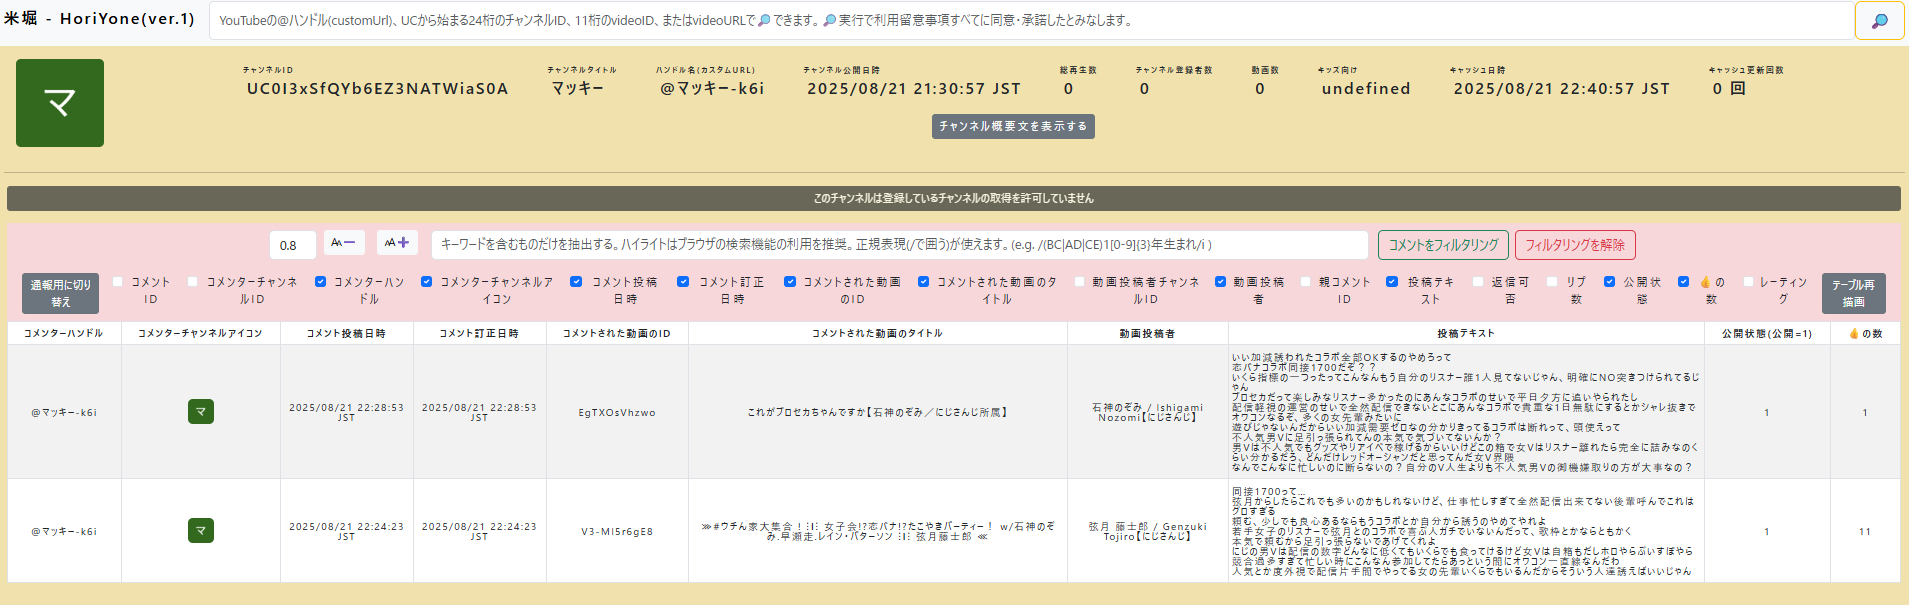Click the magnifier search button at top right
Screen dimensions: 1909x605
[x=1879, y=21]
